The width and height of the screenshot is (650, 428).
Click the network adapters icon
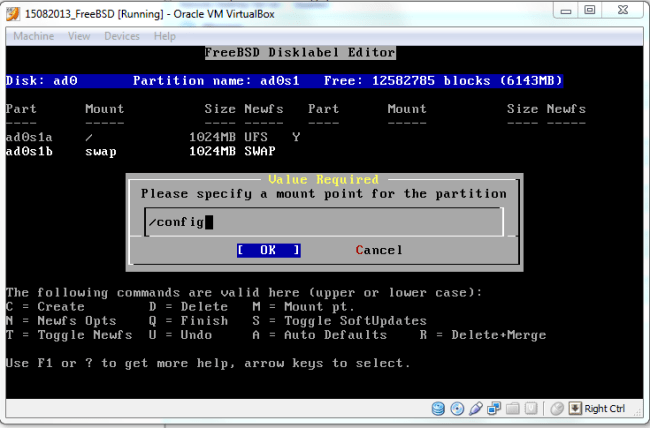click(x=492, y=409)
